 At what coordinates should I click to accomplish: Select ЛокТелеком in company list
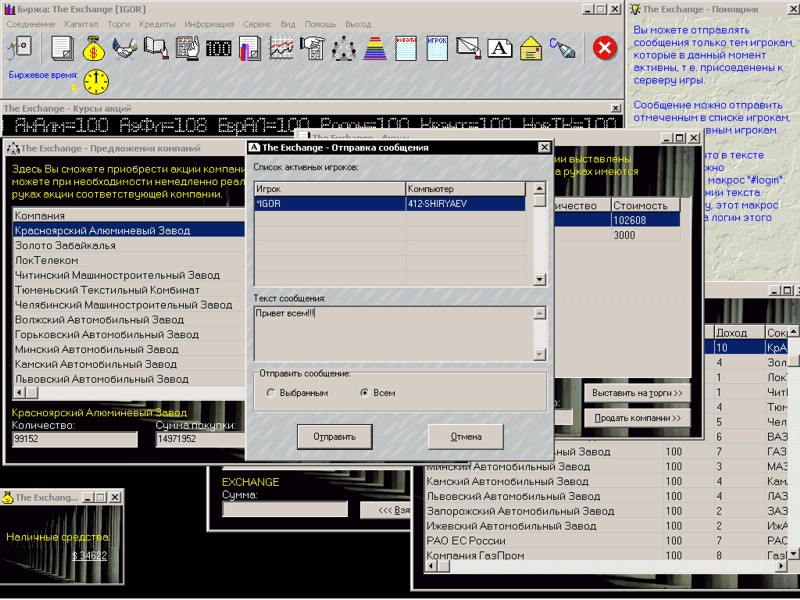[x=129, y=260]
